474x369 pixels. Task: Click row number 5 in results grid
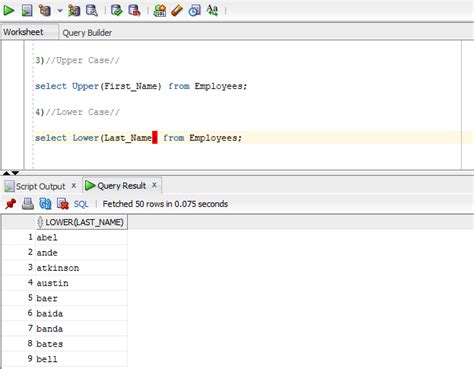[30, 298]
